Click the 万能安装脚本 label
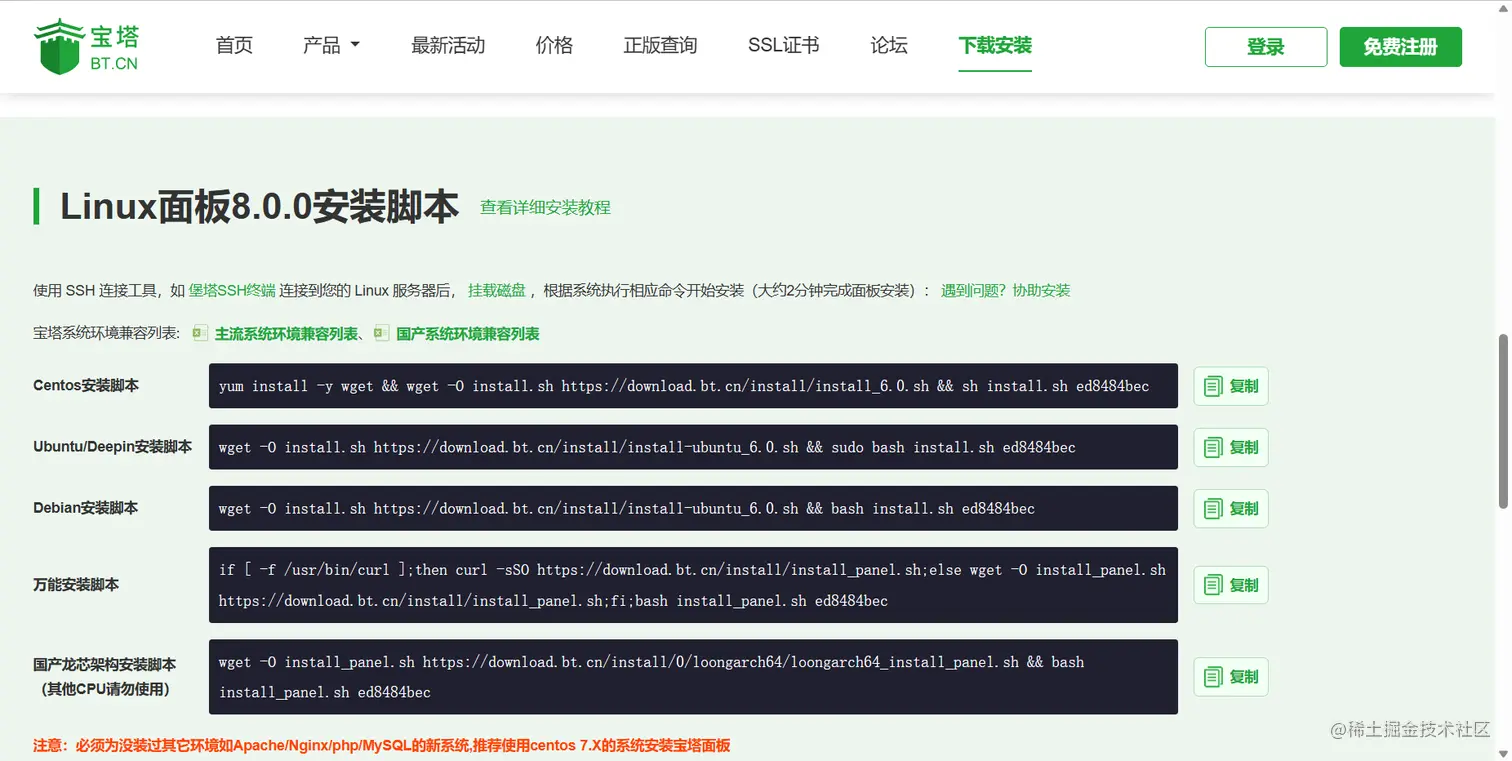Screen dimensions: 1512x761 pyautogui.click(x=76, y=585)
